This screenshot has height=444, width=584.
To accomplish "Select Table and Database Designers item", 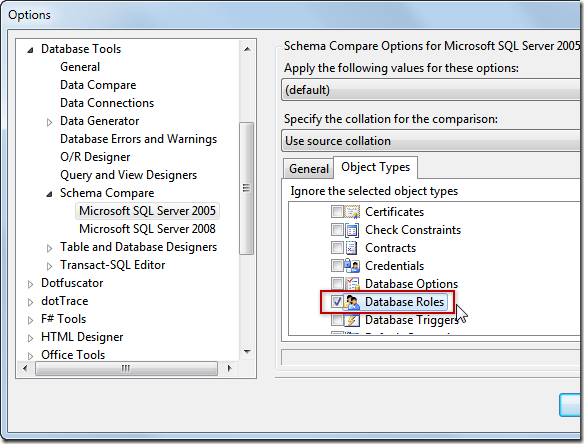I will [x=138, y=247].
